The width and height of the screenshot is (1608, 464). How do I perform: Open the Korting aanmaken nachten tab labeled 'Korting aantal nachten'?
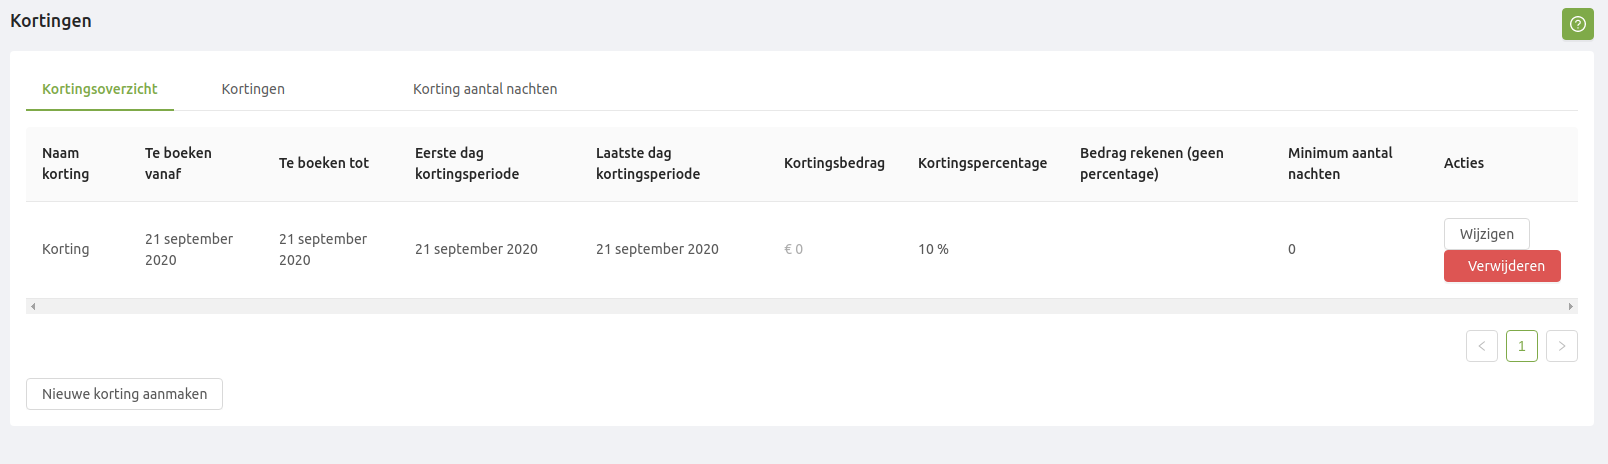pyautogui.click(x=485, y=89)
